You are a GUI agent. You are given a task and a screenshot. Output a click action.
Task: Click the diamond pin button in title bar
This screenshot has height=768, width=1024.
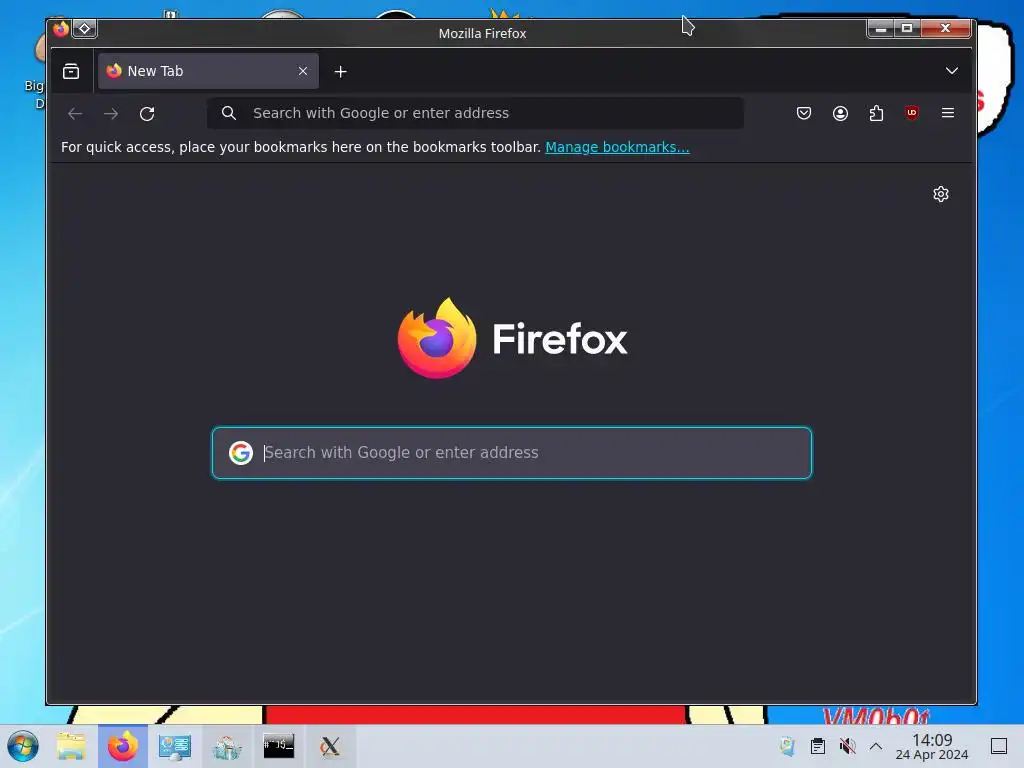[x=84, y=29]
